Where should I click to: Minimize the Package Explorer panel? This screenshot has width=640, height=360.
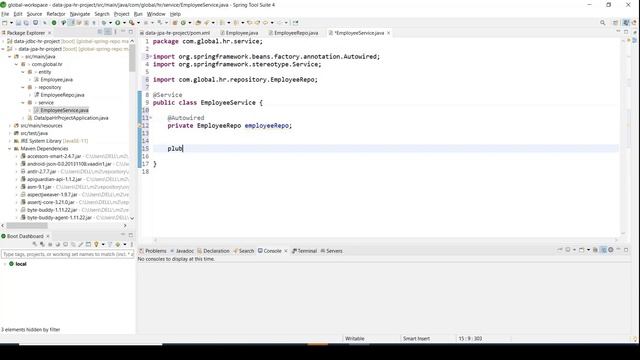click(123, 32)
